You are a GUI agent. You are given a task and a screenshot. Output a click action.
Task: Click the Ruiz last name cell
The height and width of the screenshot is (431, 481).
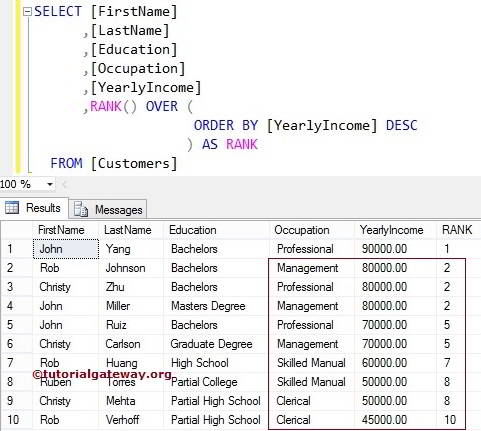tap(131, 325)
